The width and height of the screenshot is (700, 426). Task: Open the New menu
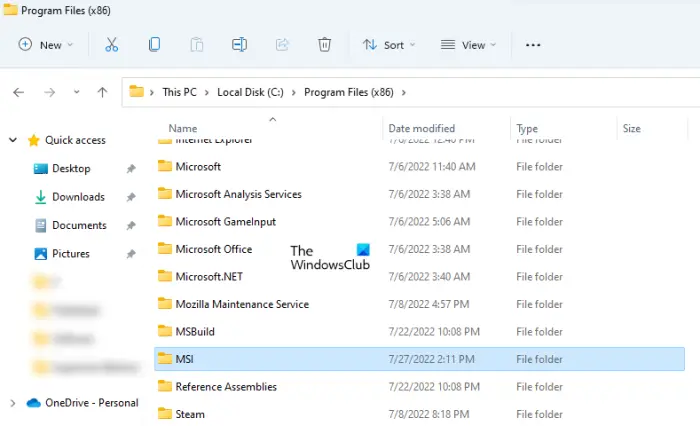click(45, 45)
